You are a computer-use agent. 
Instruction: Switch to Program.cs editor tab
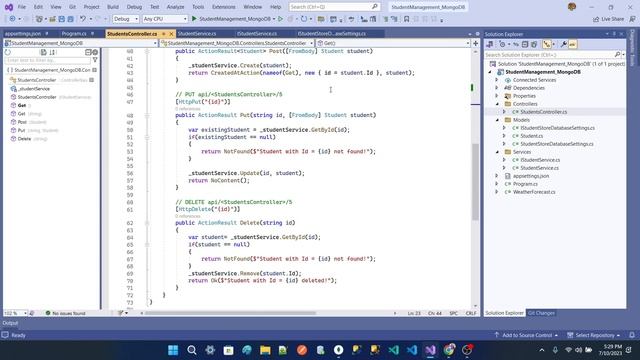tap(74, 33)
